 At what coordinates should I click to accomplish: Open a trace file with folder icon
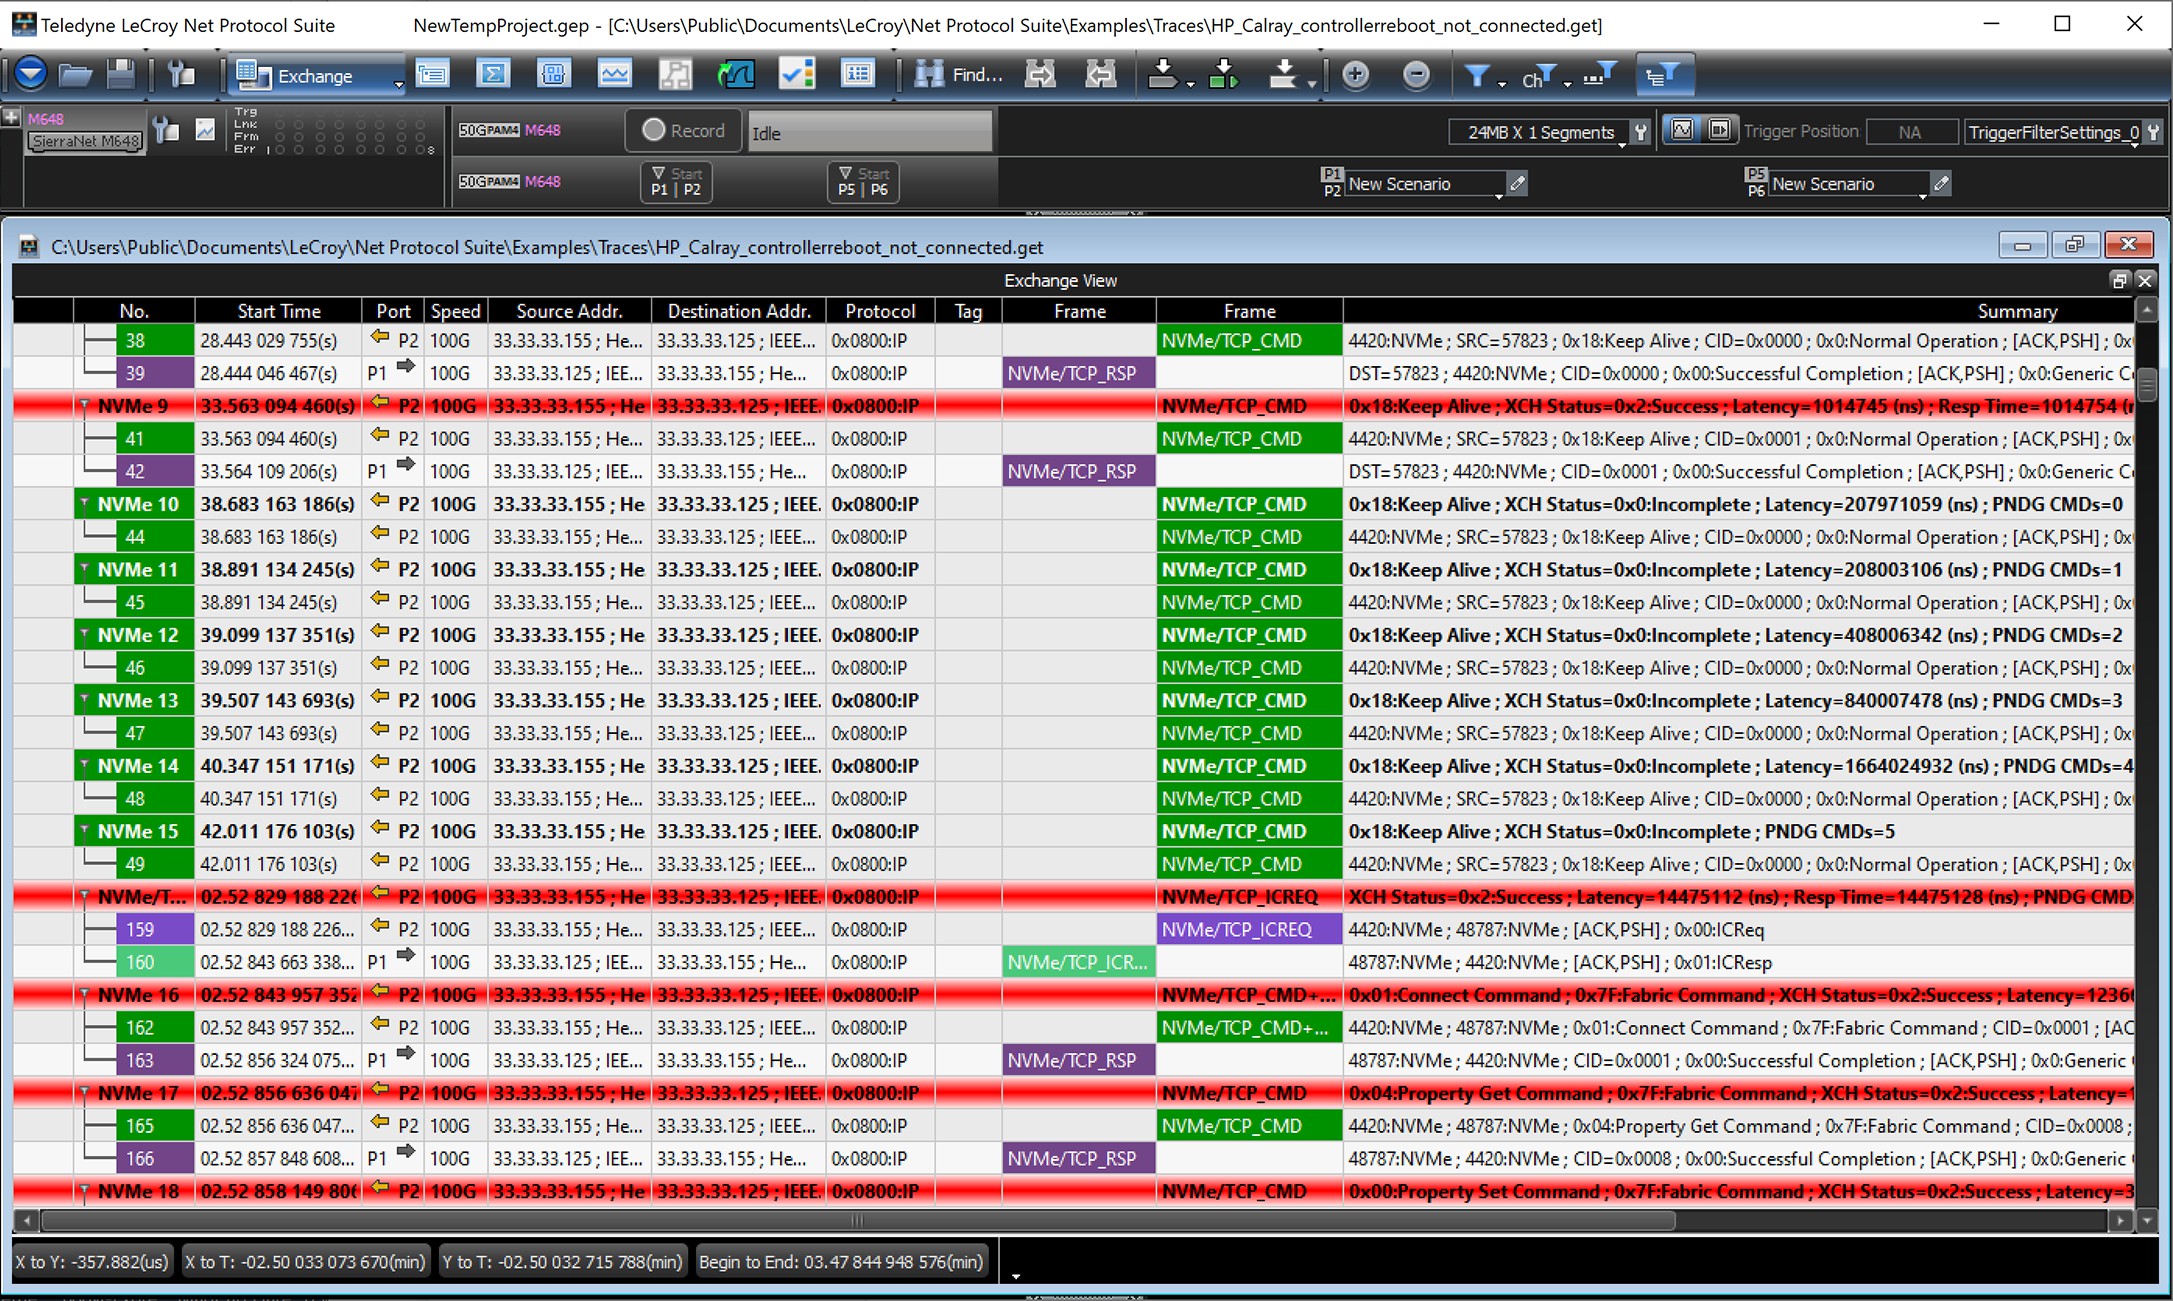[x=76, y=75]
